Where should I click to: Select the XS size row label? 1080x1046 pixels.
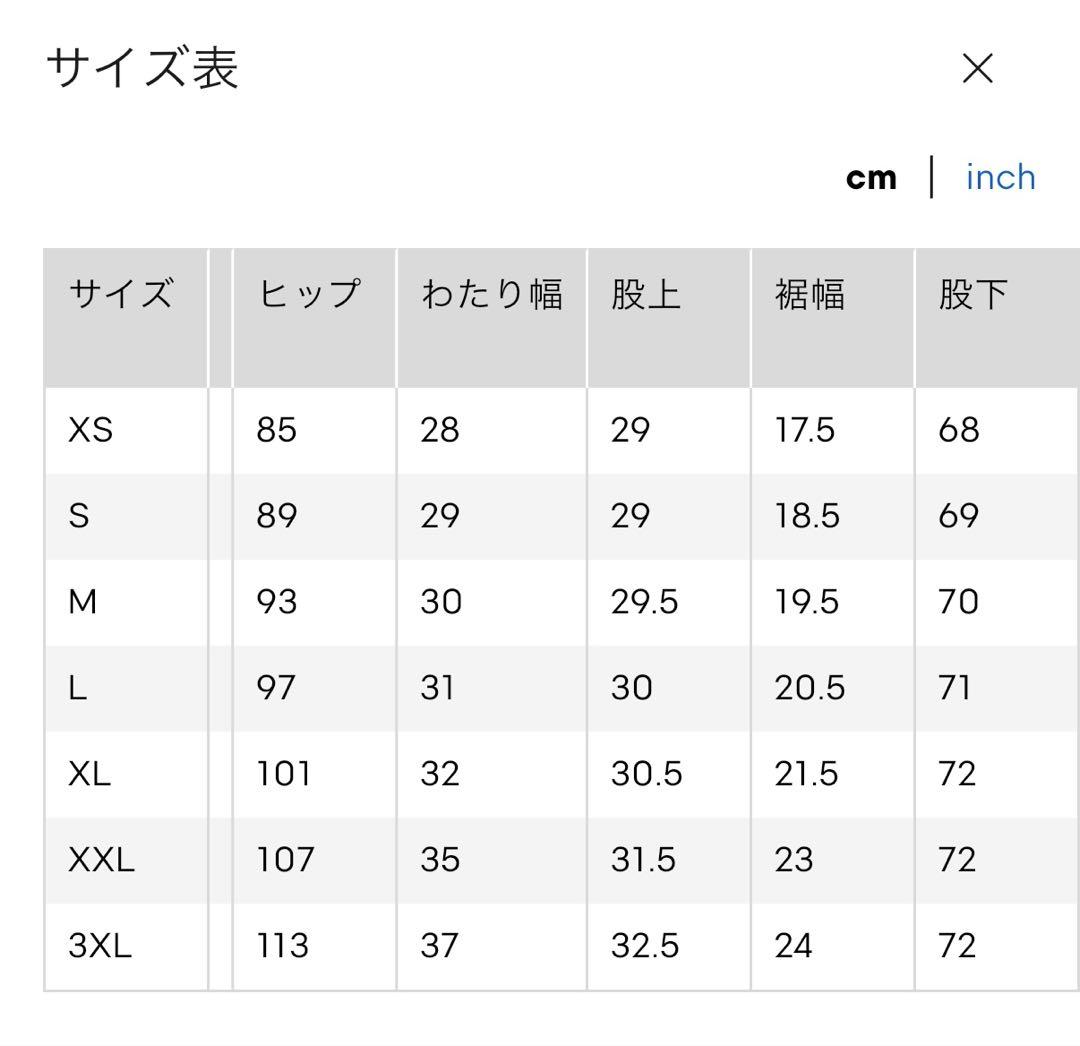point(90,430)
